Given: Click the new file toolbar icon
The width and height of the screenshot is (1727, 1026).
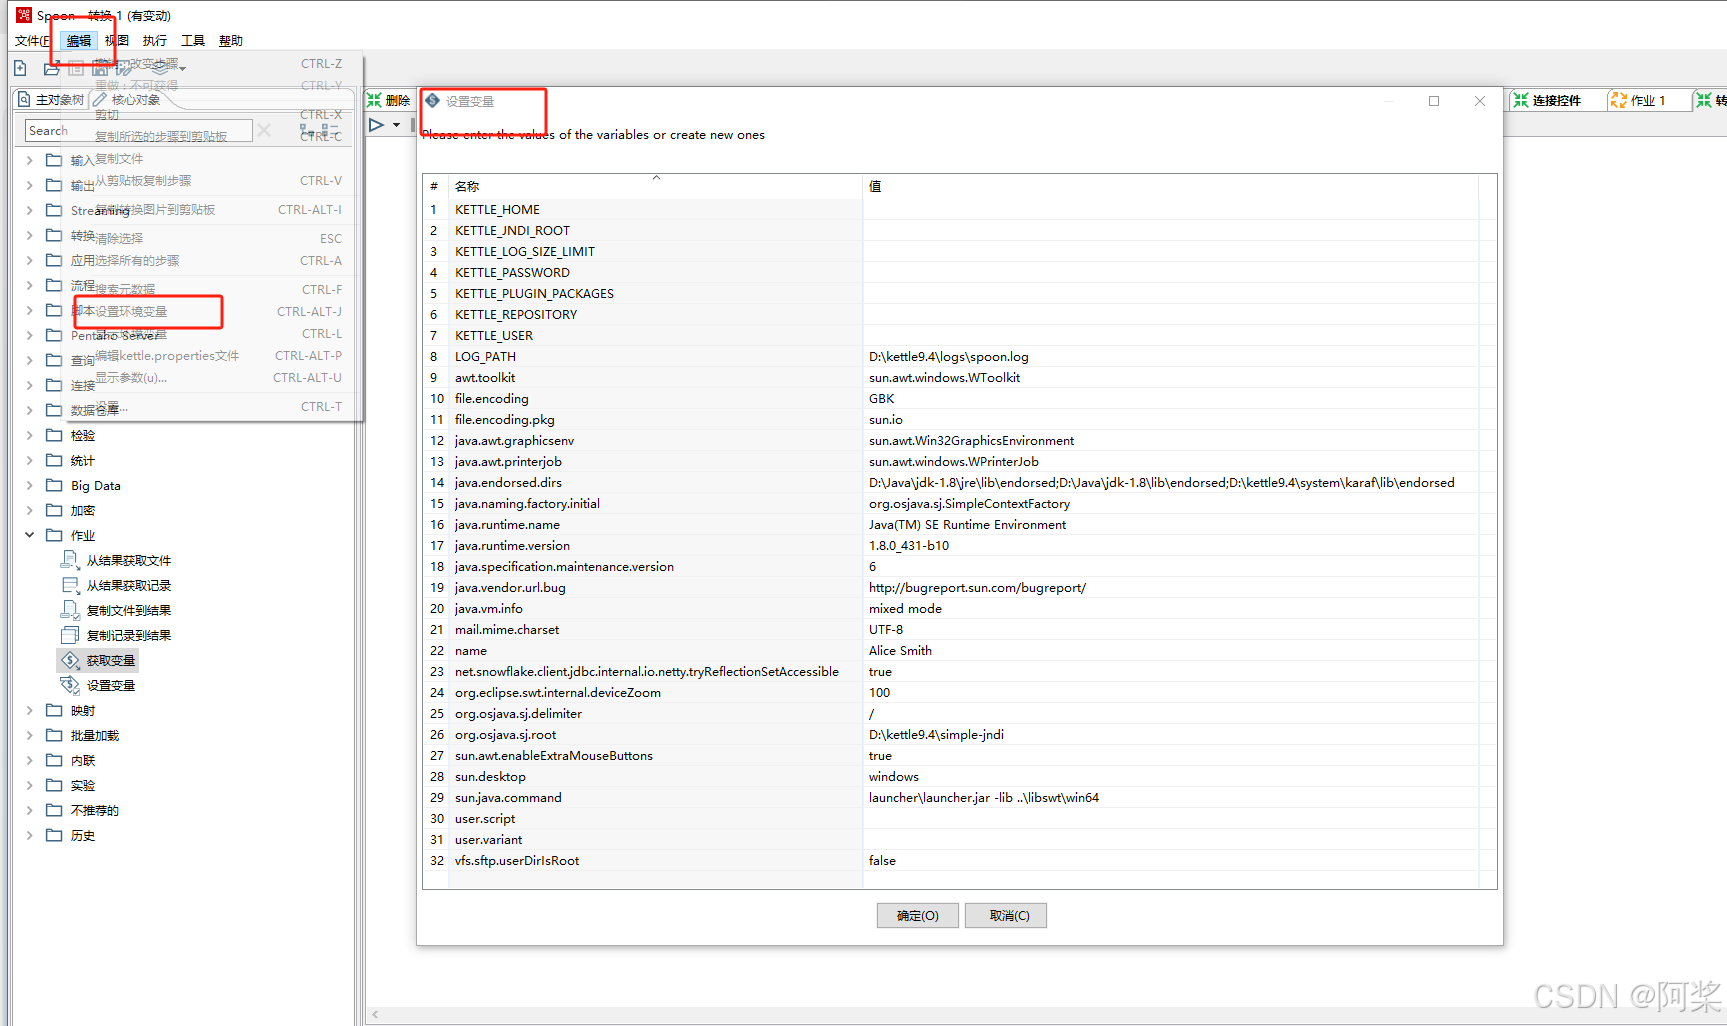Looking at the screenshot, I should tap(20, 68).
